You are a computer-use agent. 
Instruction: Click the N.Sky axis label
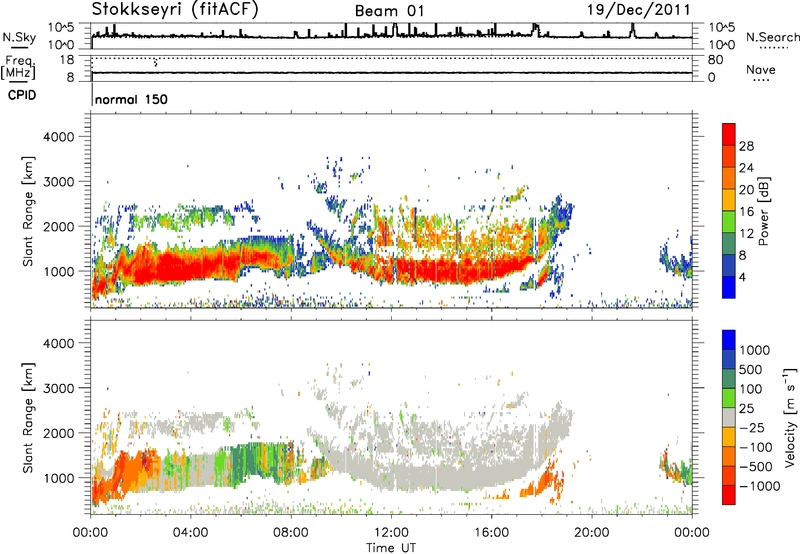tap(19, 37)
